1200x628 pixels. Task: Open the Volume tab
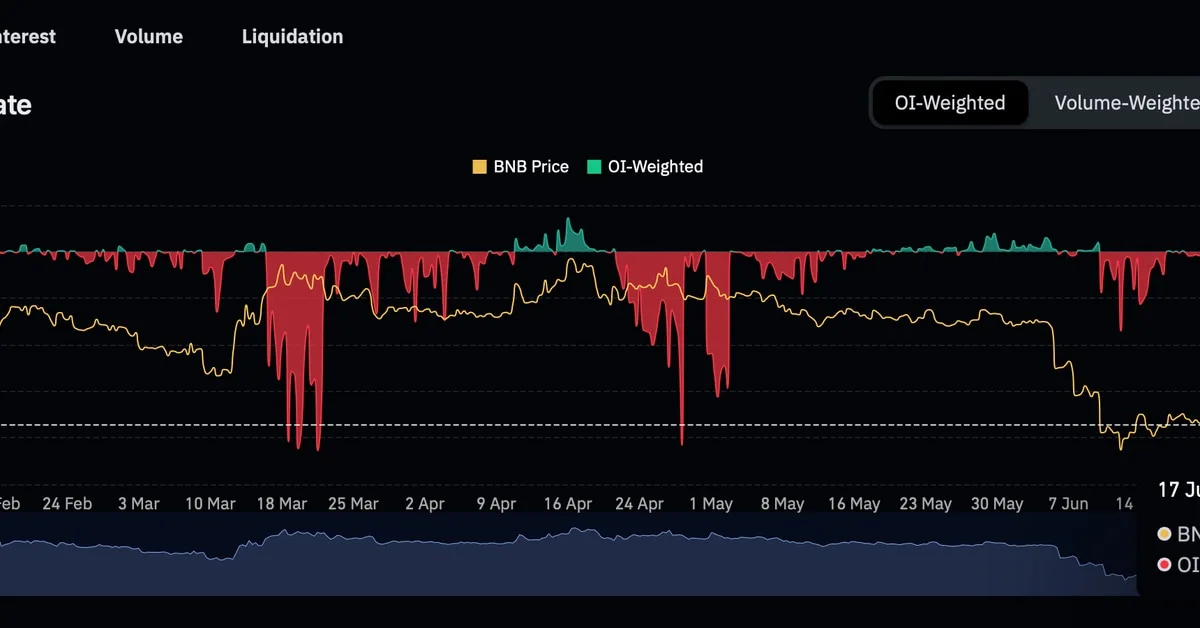(149, 37)
